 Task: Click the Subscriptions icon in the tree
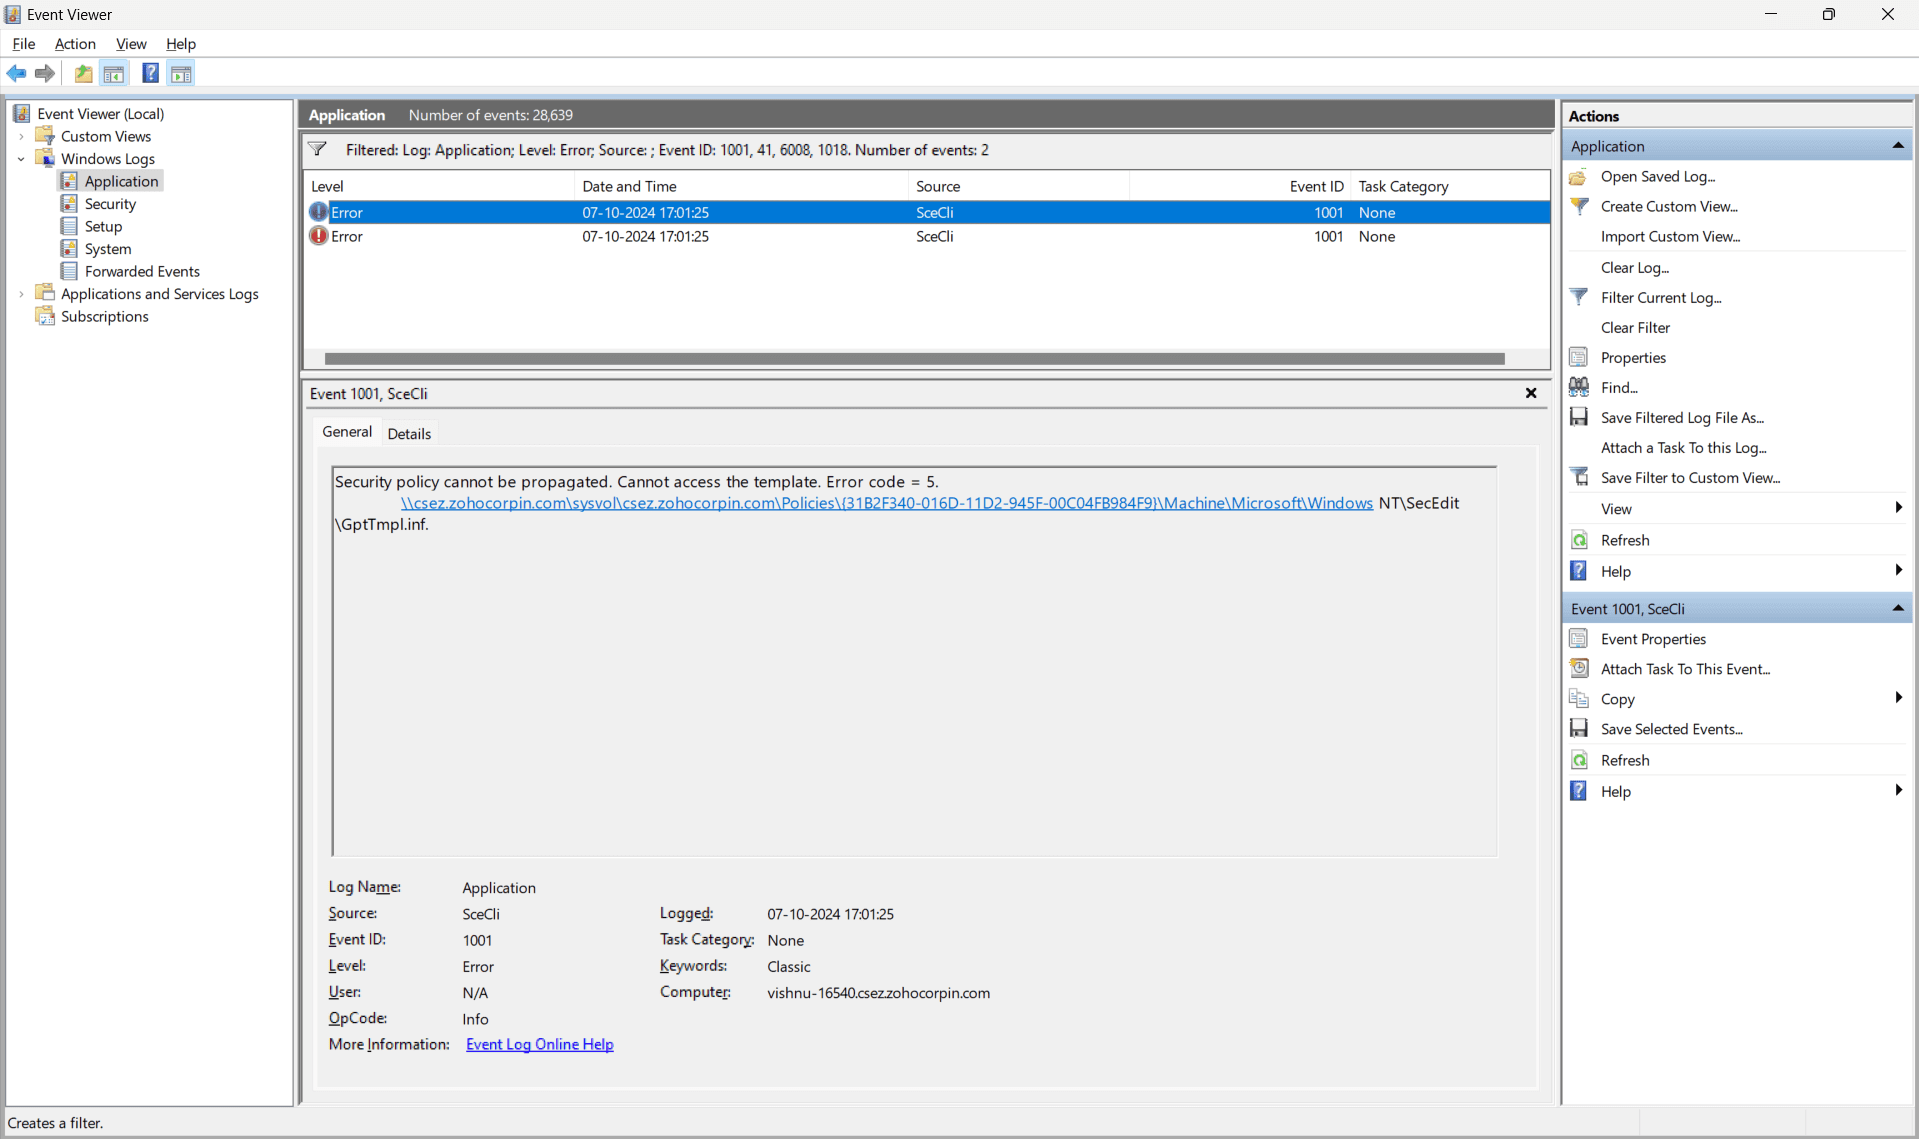(x=45, y=316)
